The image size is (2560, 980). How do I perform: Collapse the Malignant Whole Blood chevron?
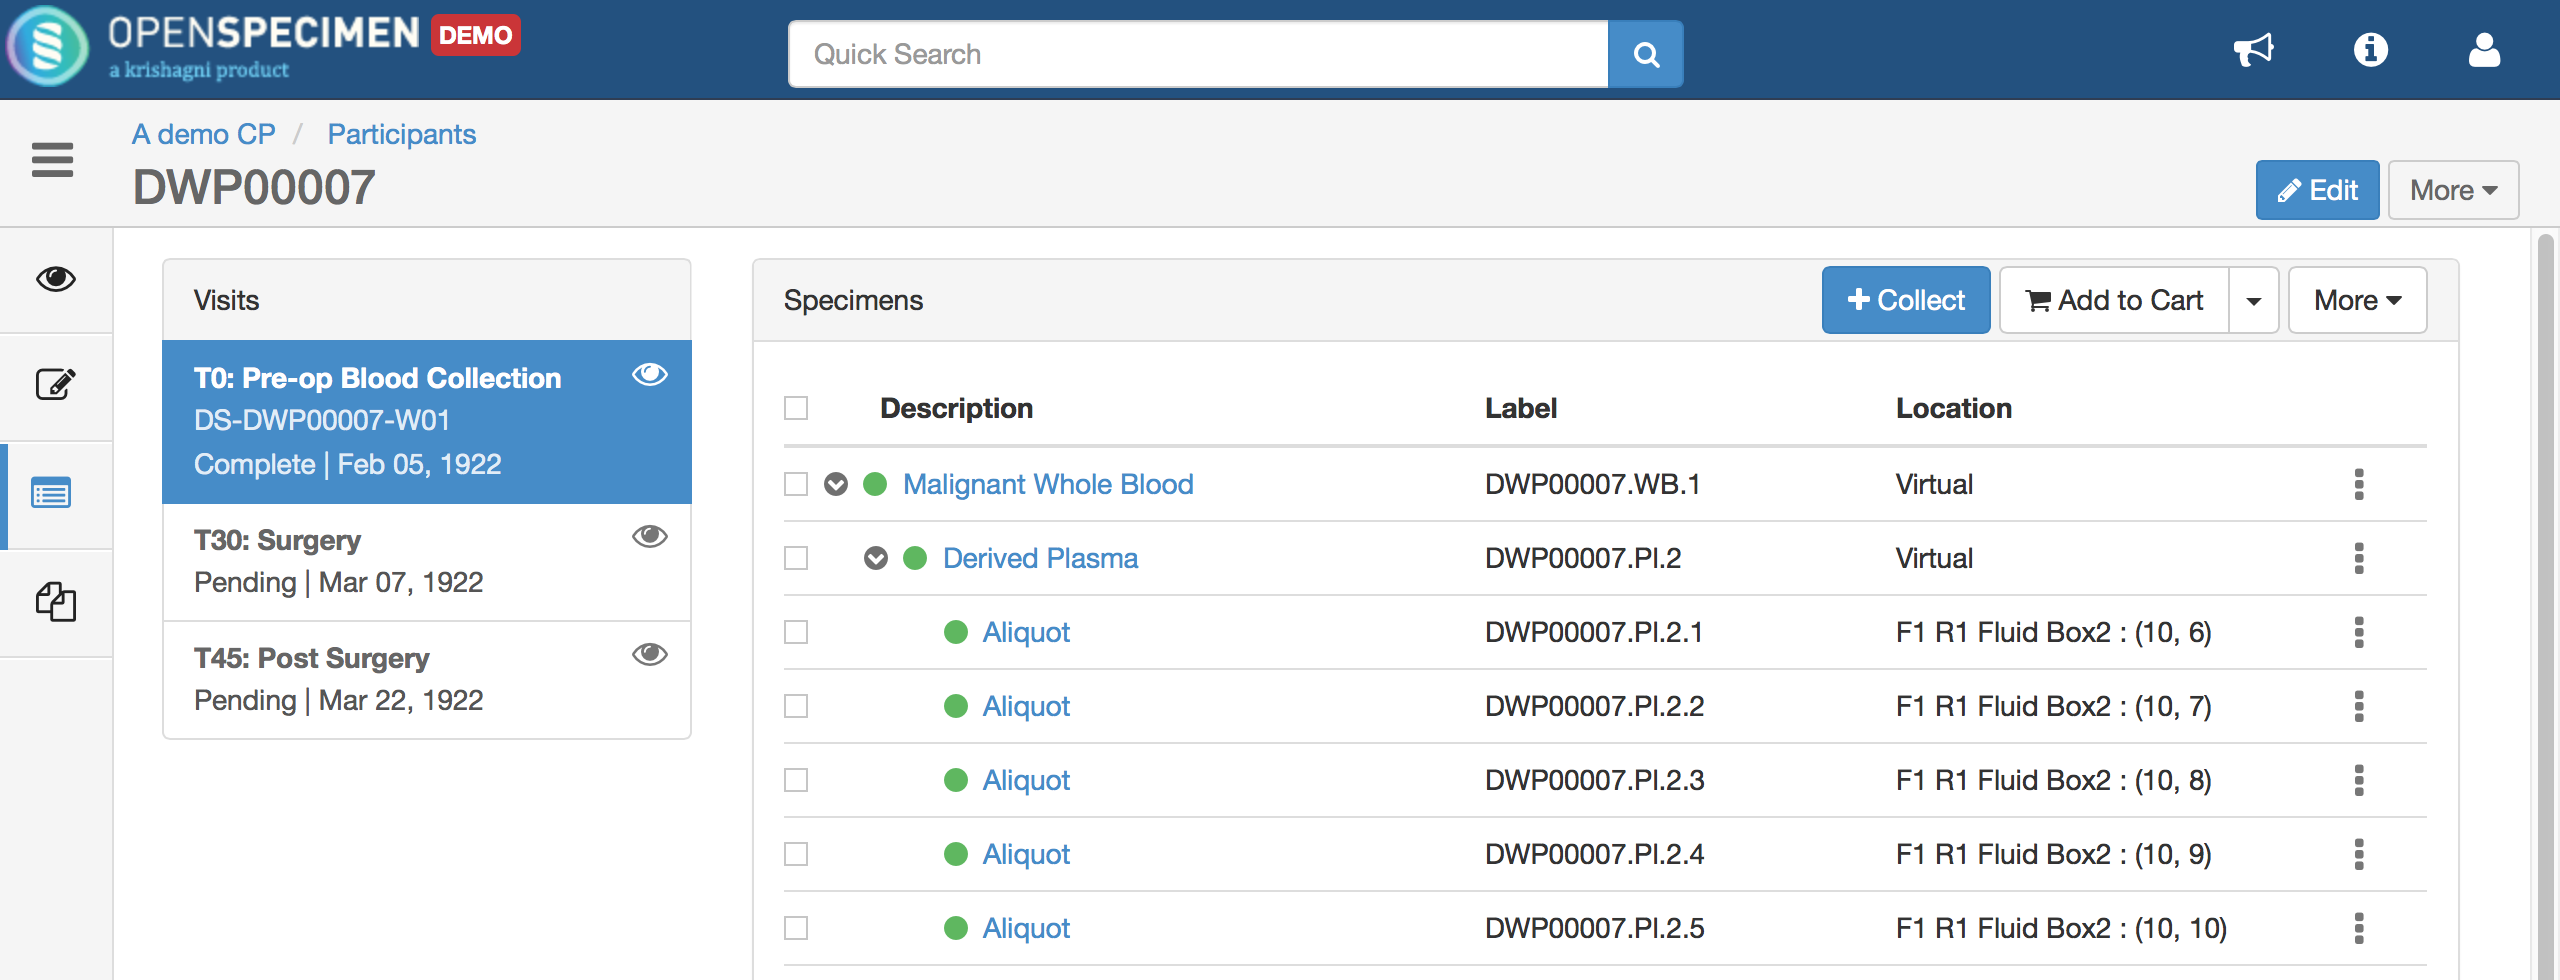pyautogui.click(x=836, y=483)
